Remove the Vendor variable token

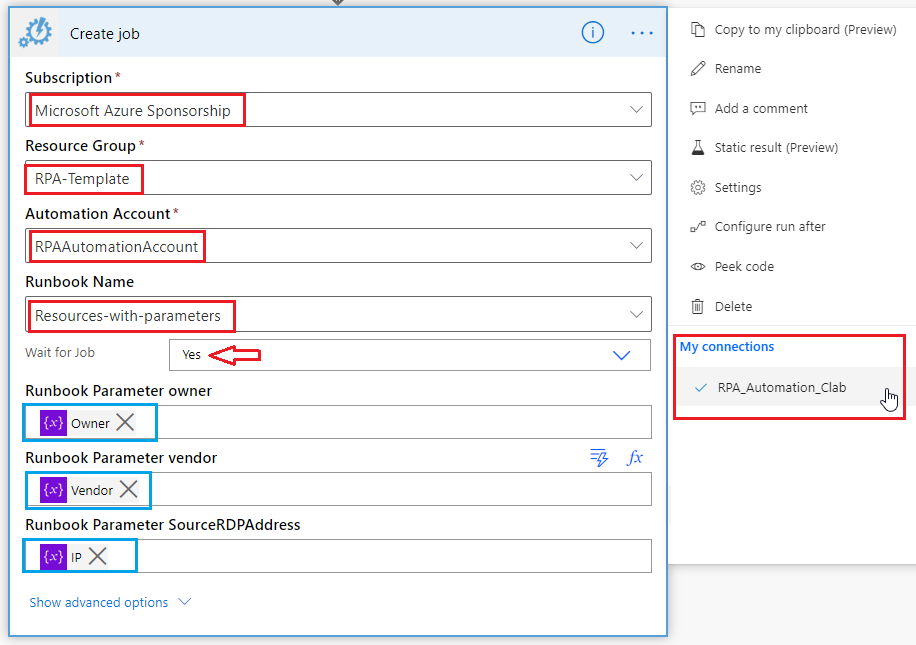(x=129, y=490)
